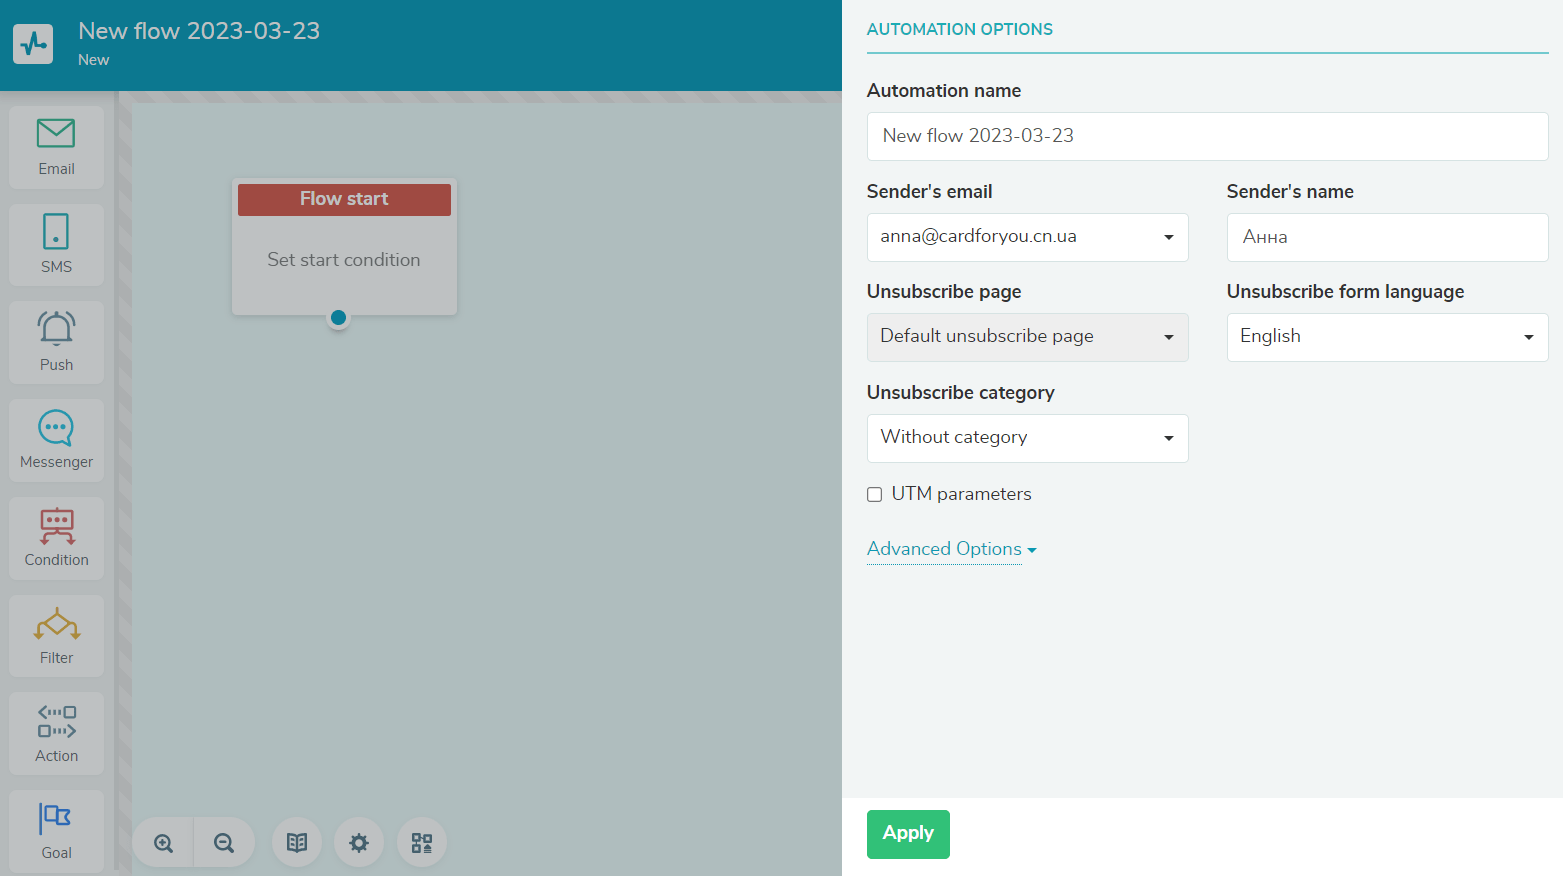This screenshot has height=876, width=1563.
Task: Click the New status label
Action: (94, 60)
